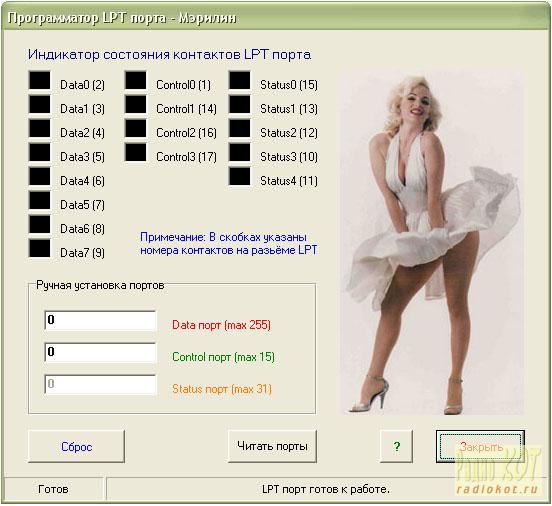Click the Читать порты button
The width and height of the screenshot is (552, 506).
click(272, 446)
